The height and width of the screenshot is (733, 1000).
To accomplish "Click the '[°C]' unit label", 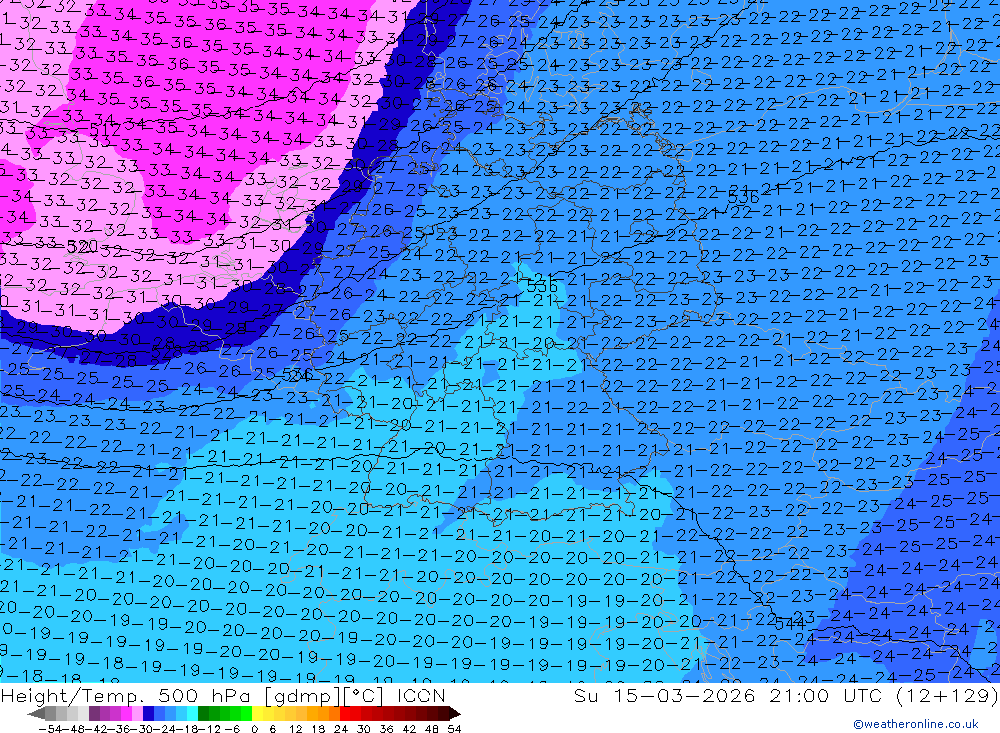I will tap(364, 695).
